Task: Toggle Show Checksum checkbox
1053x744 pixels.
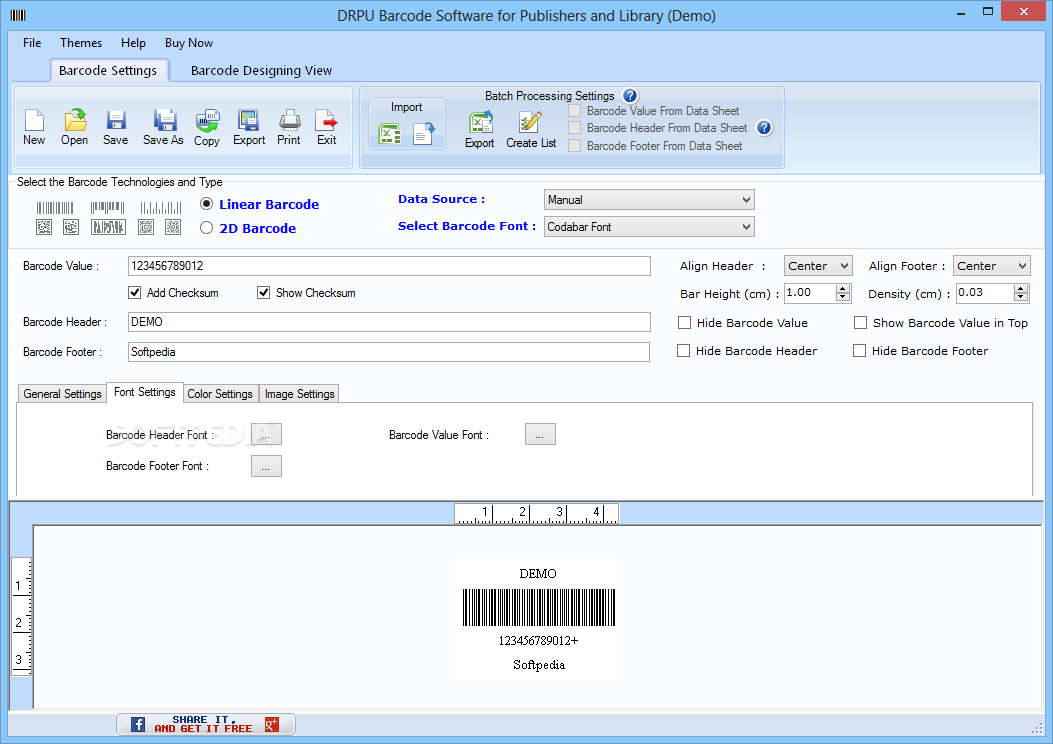Action: click(264, 293)
